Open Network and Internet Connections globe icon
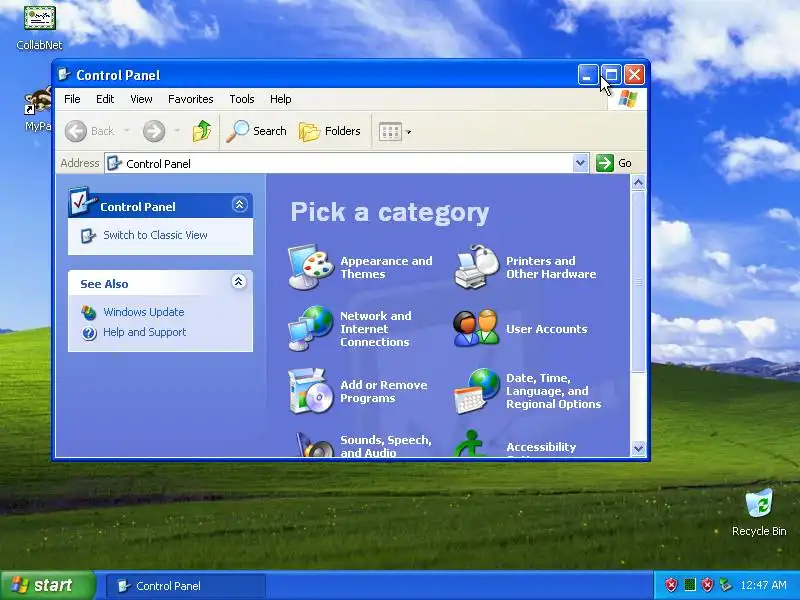Viewport: 800px width, 600px height. pyautogui.click(x=311, y=329)
